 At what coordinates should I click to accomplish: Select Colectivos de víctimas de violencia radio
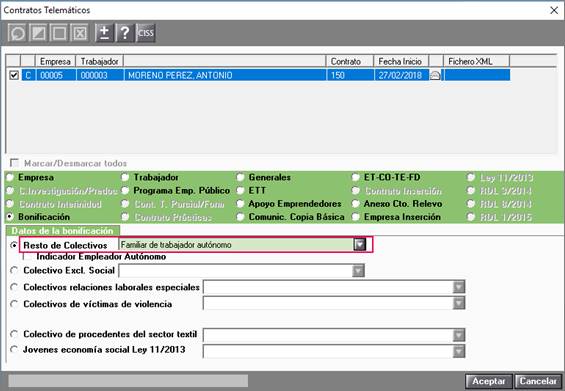point(14,304)
